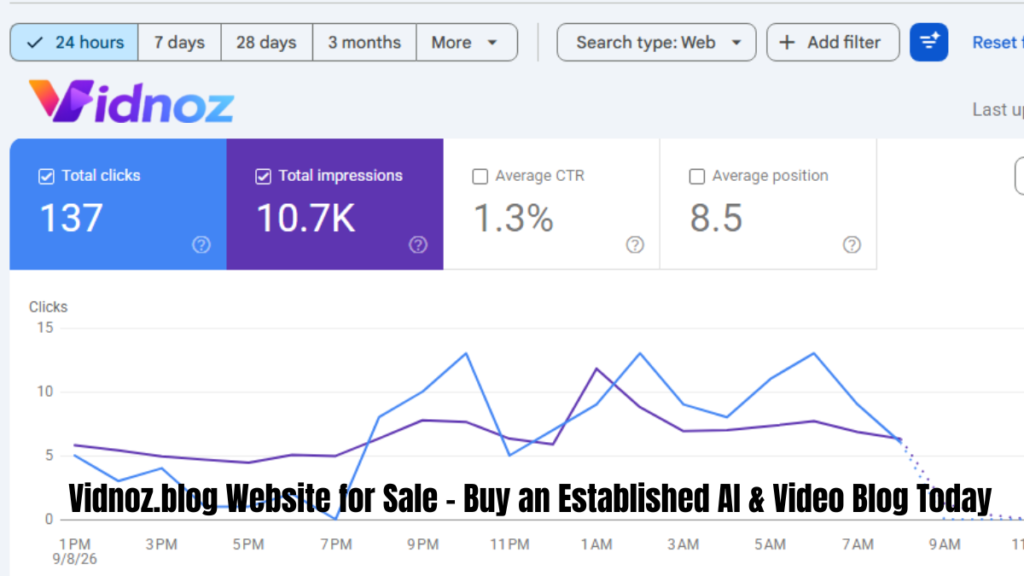
Task: Click the plus icon in Add filter
Action: tap(787, 42)
